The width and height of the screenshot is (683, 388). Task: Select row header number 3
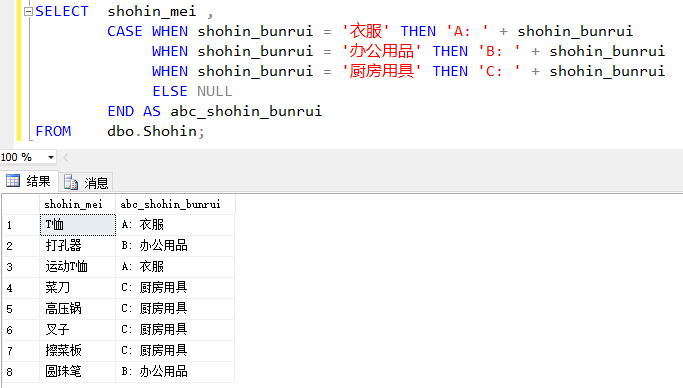point(21,267)
